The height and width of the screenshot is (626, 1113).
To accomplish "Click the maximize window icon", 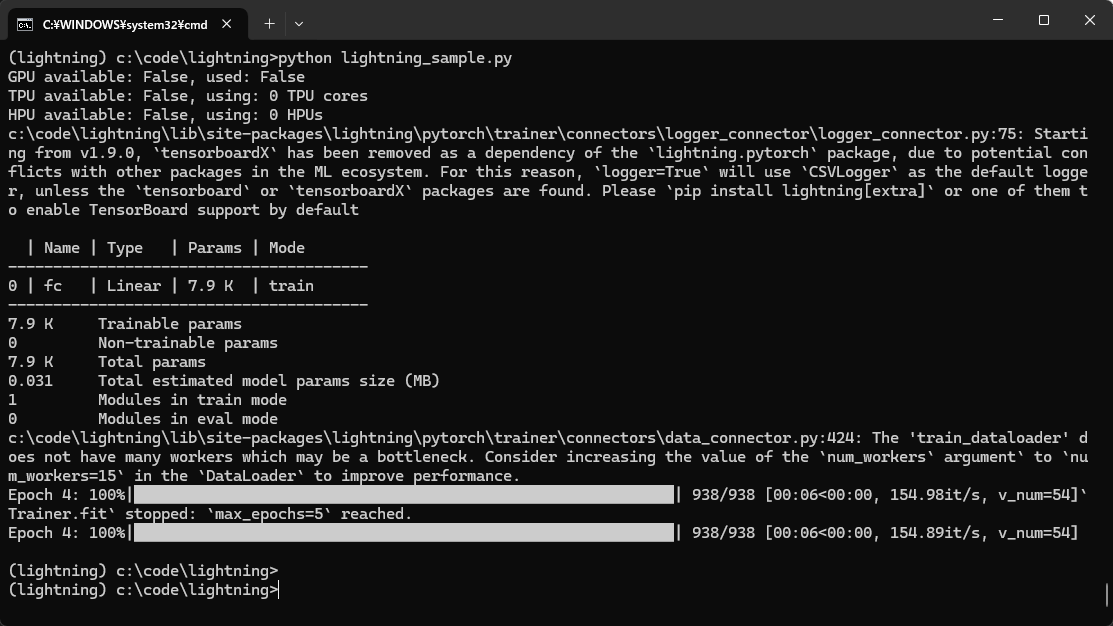I will point(1043,20).
